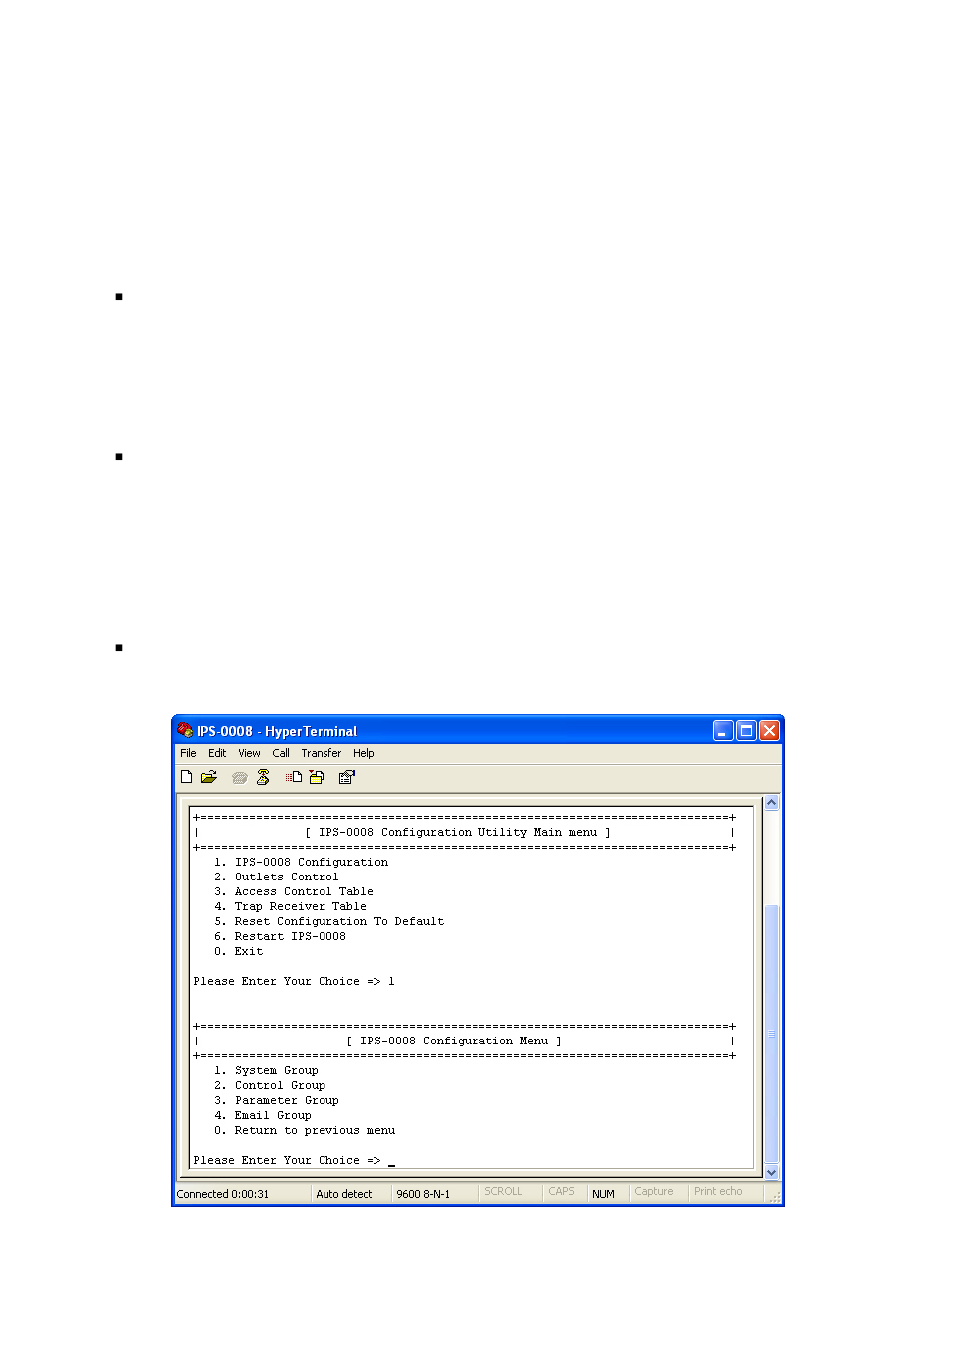The height and width of the screenshot is (1355, 954).
Task: Click the CAPS status indicator
Action: 561,1192
